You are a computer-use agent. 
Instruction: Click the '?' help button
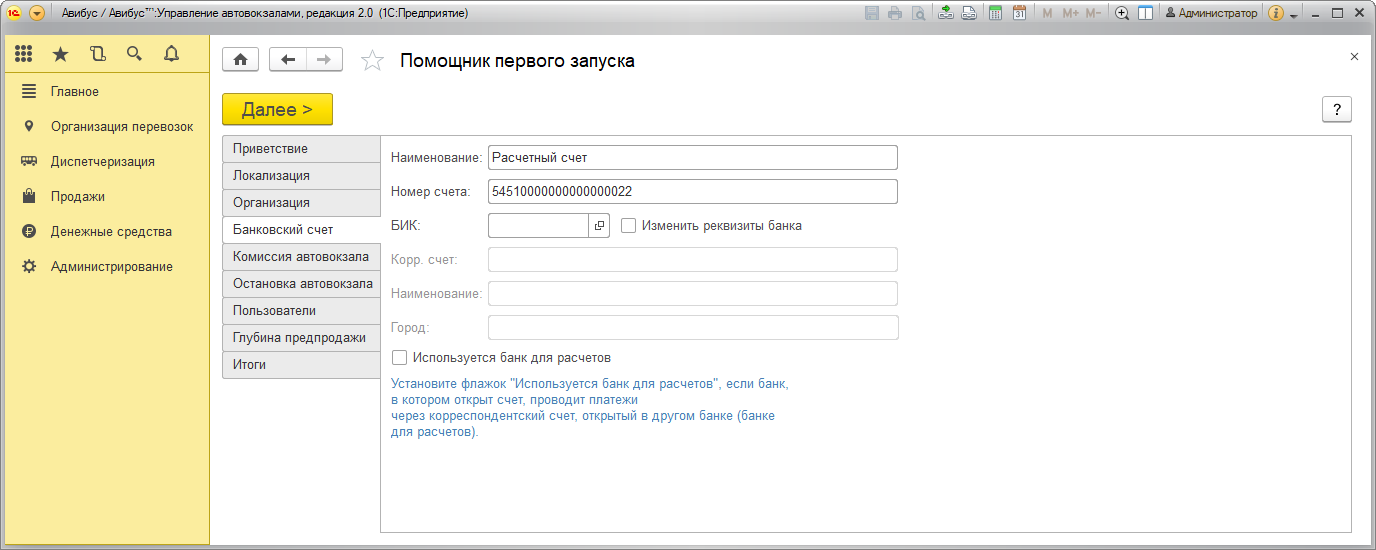tap(1336, 110)
